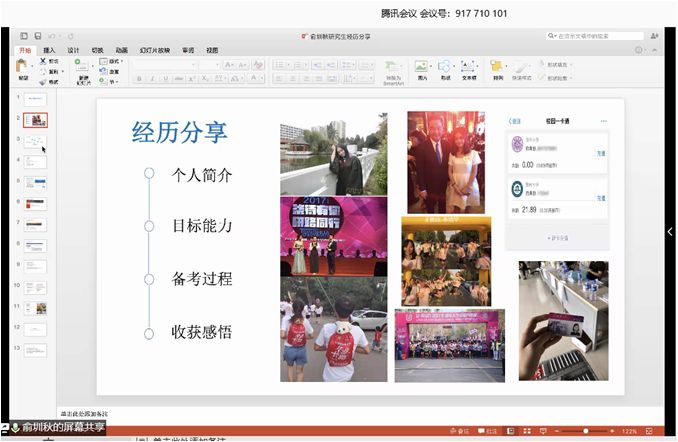Click the 重置 reset slide button
Viewport: 678px width, 442px height.
coord(113,72)
